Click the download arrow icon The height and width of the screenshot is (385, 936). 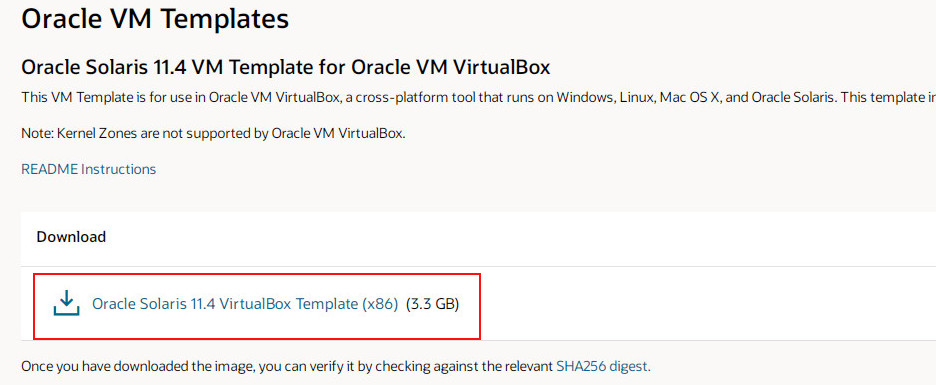(x=66, y=303)
